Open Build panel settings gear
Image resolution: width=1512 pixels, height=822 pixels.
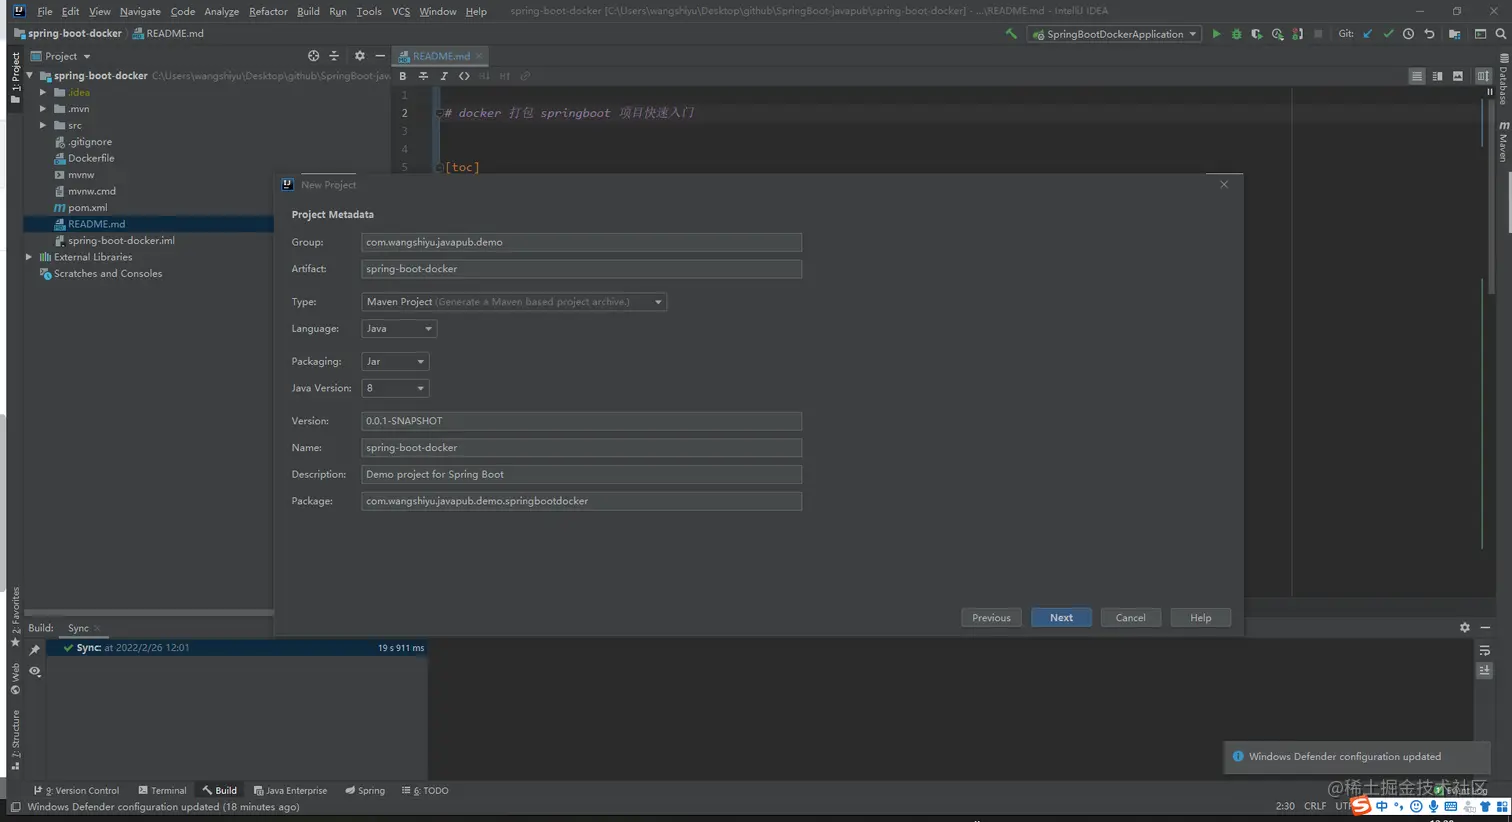[1465, 628]
